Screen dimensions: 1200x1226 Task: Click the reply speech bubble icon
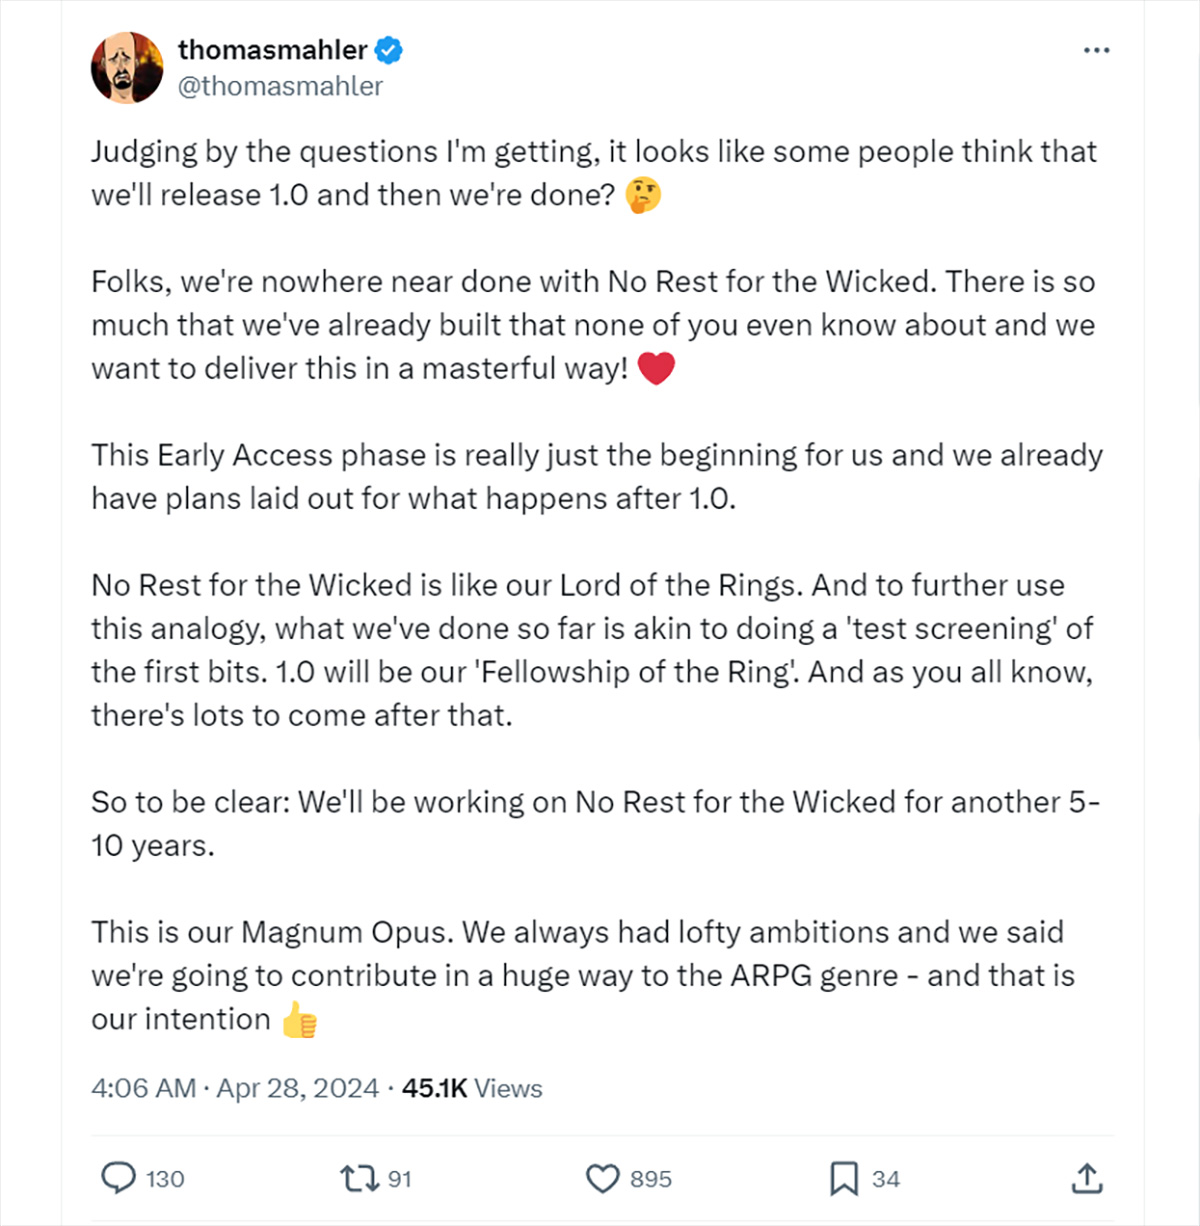coord(119,1178)
